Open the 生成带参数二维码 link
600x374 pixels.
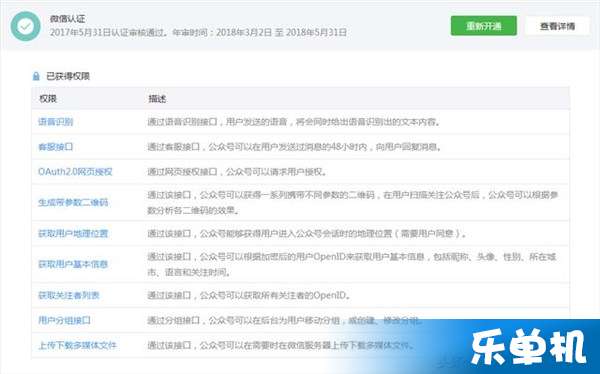pos(73,202)
